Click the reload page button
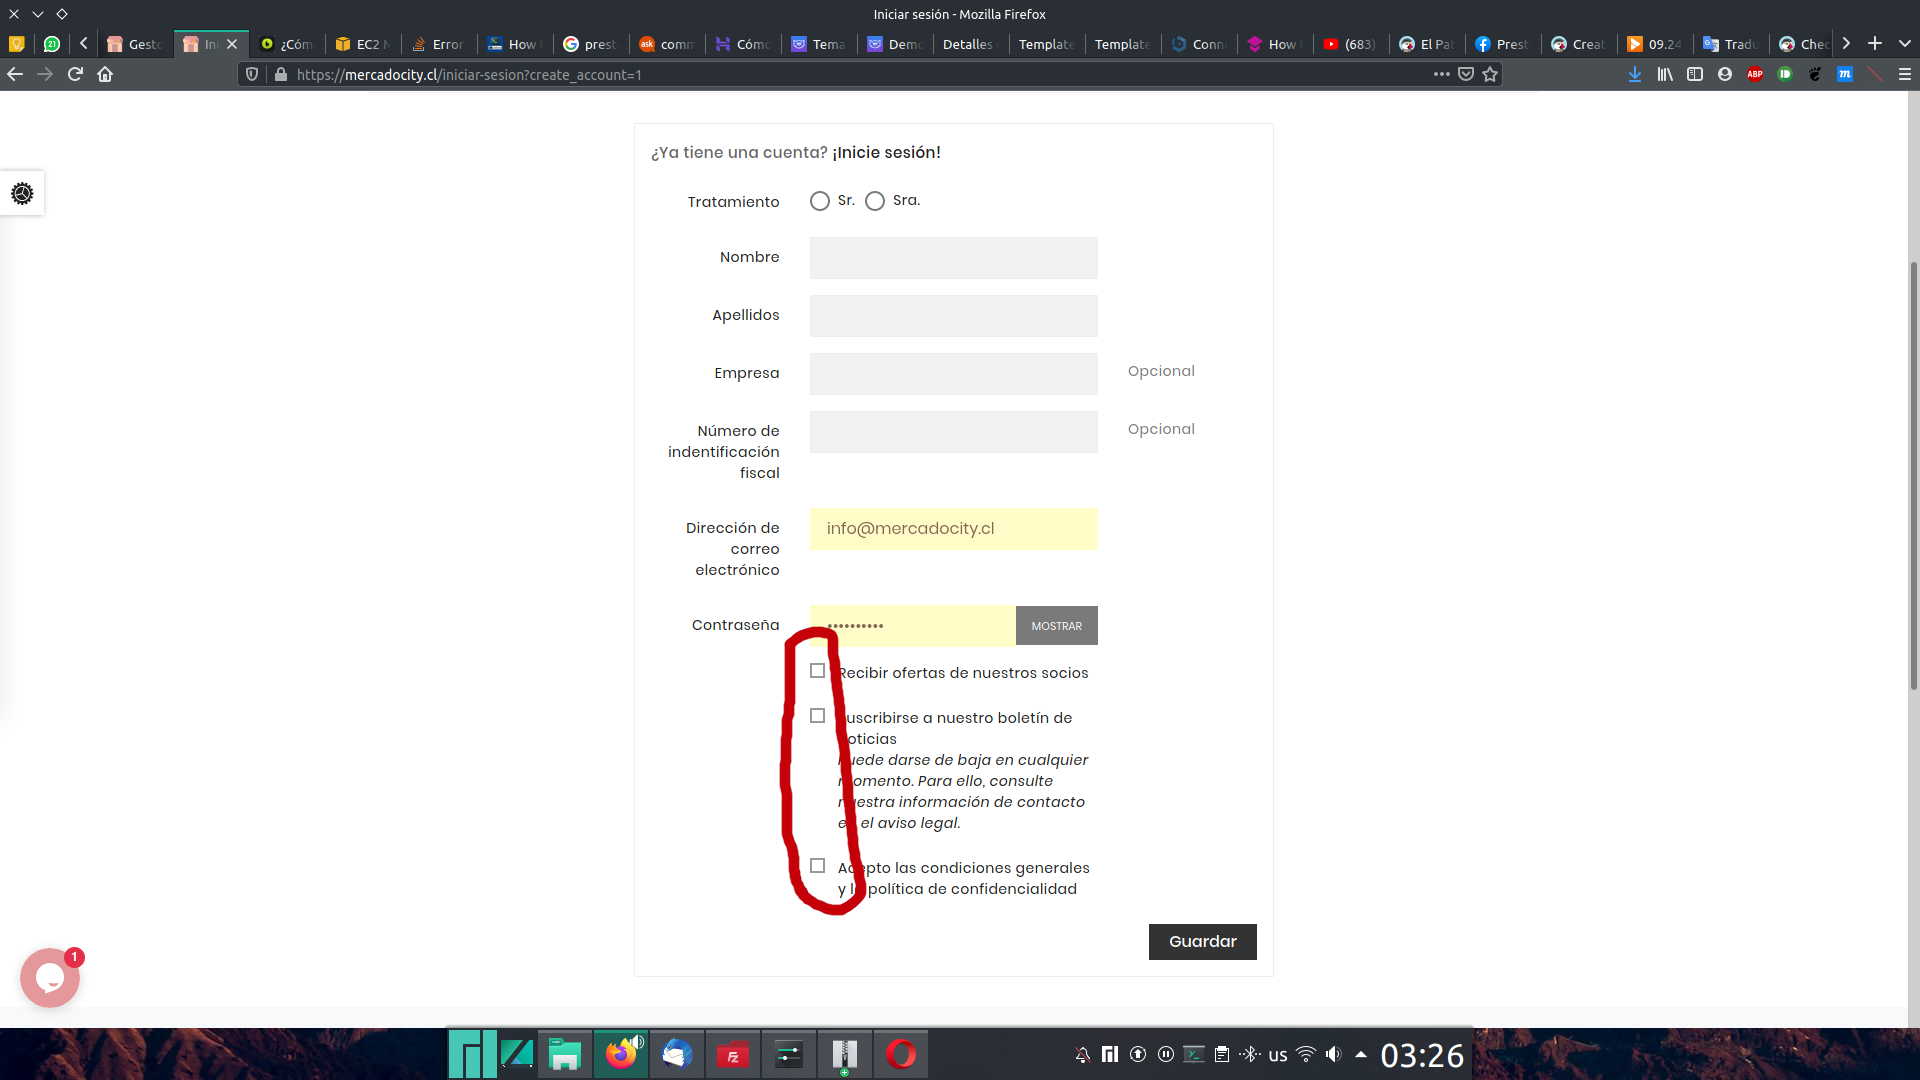The image size is (1920, 1080). tap(75, 74)
